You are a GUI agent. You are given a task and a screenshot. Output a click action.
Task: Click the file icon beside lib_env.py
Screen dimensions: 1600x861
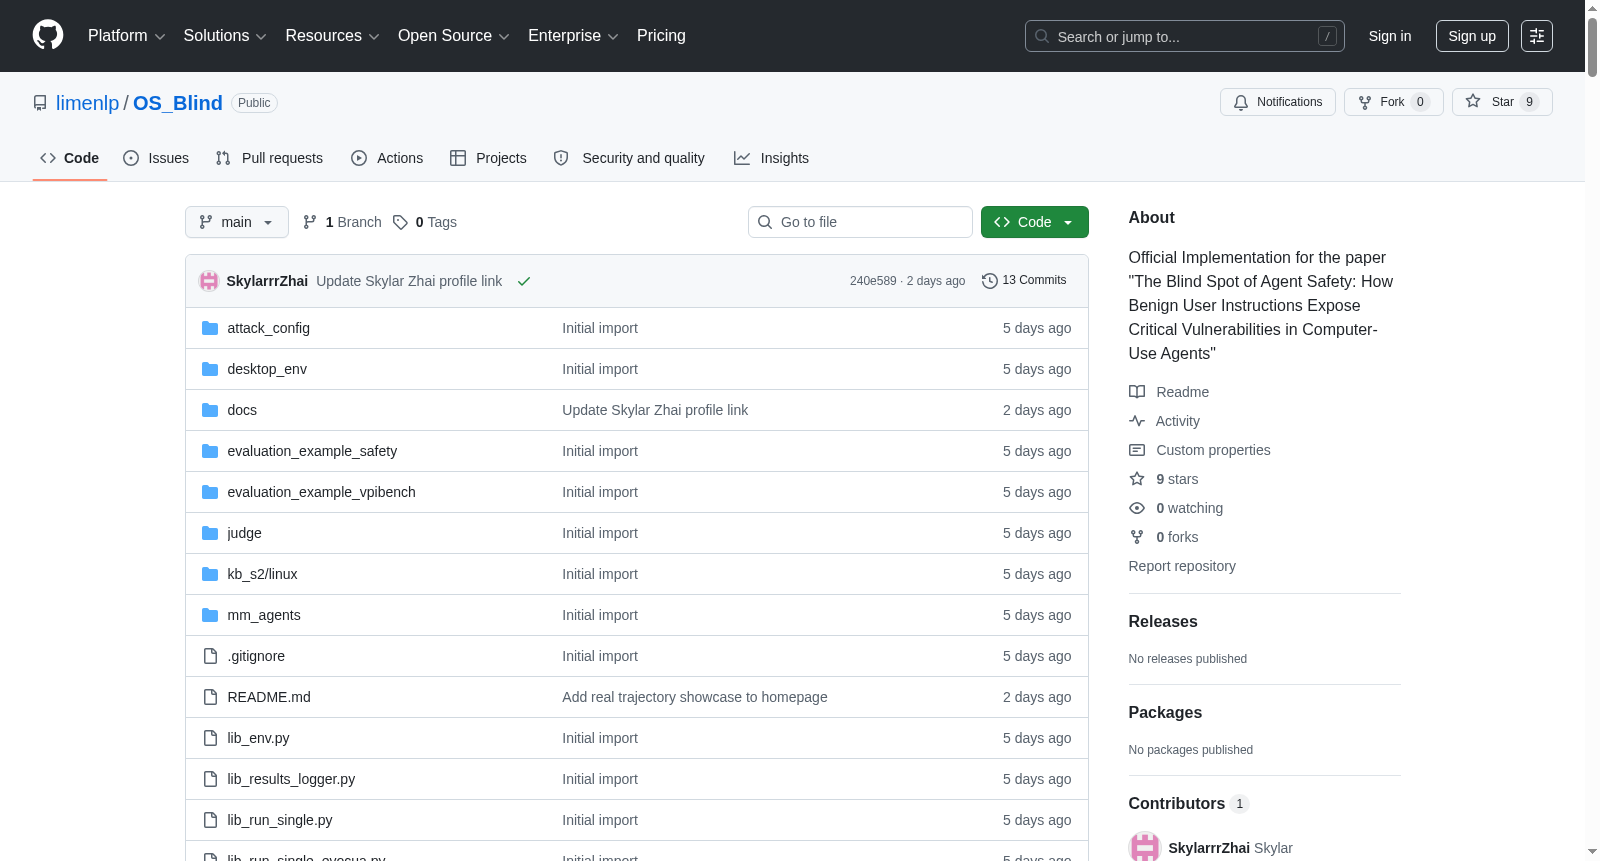(x=210, y=738)
